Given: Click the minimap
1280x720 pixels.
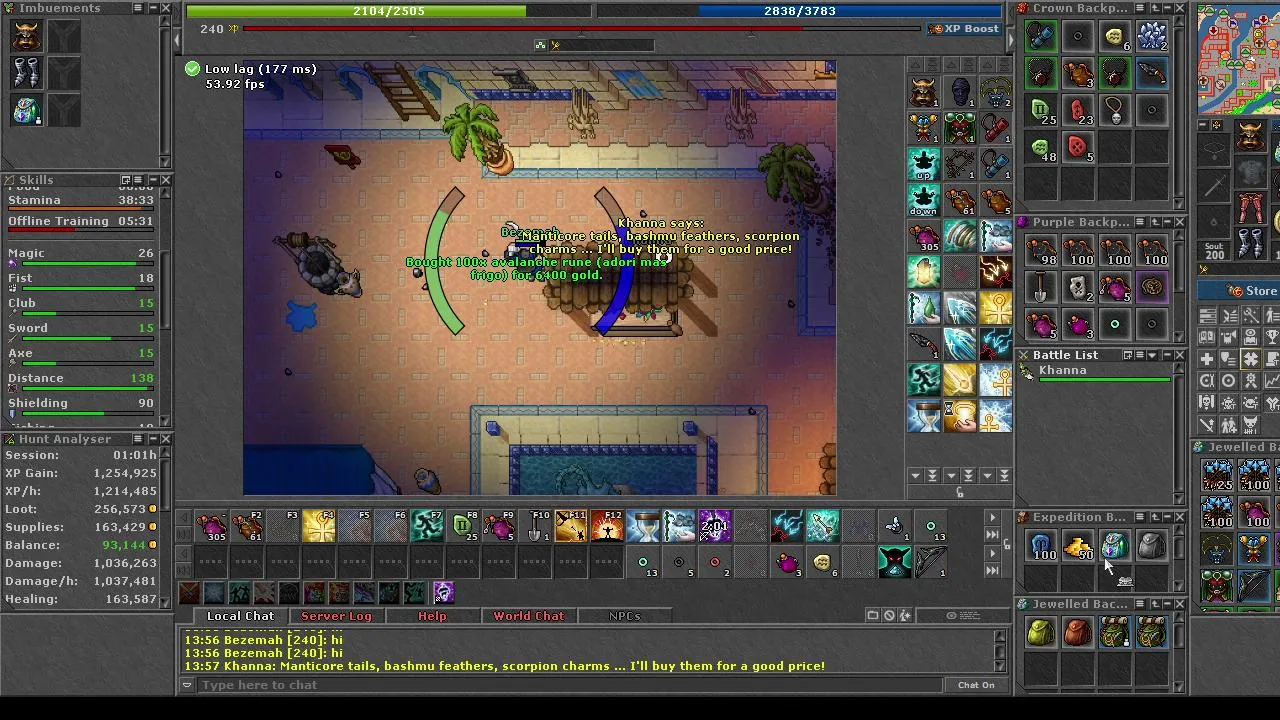Looking at the screenshot, I should (1239, 60).
